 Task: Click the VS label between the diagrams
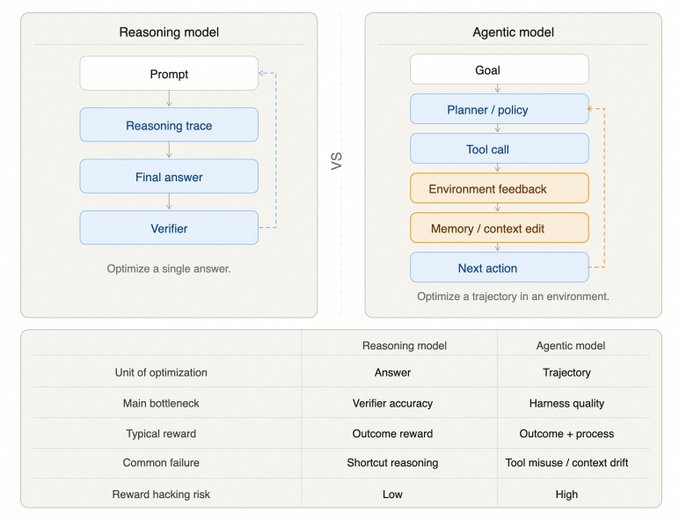[x=338, y=161]
